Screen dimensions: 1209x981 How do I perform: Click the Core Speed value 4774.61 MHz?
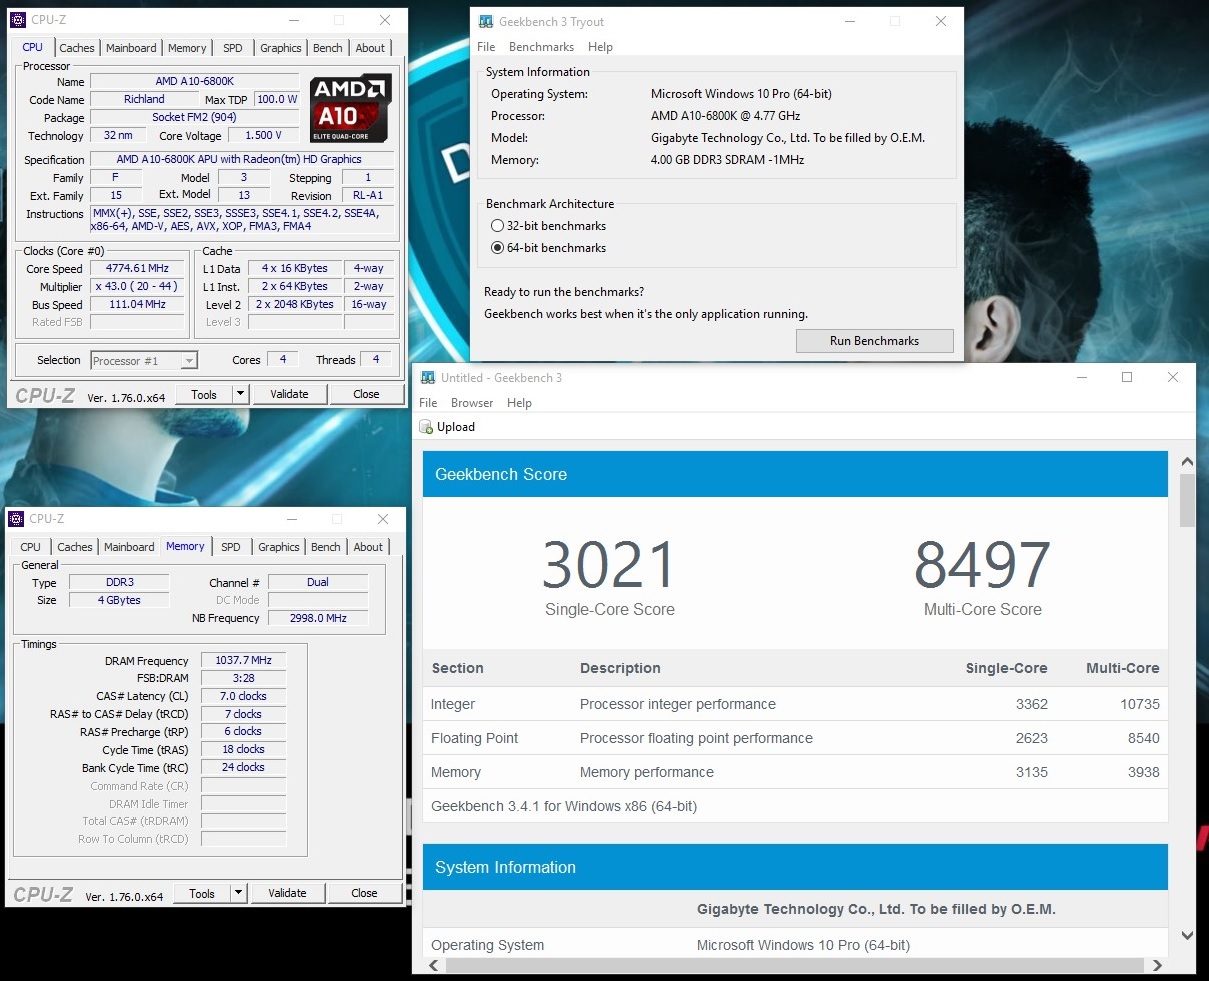tap(137, 268)
